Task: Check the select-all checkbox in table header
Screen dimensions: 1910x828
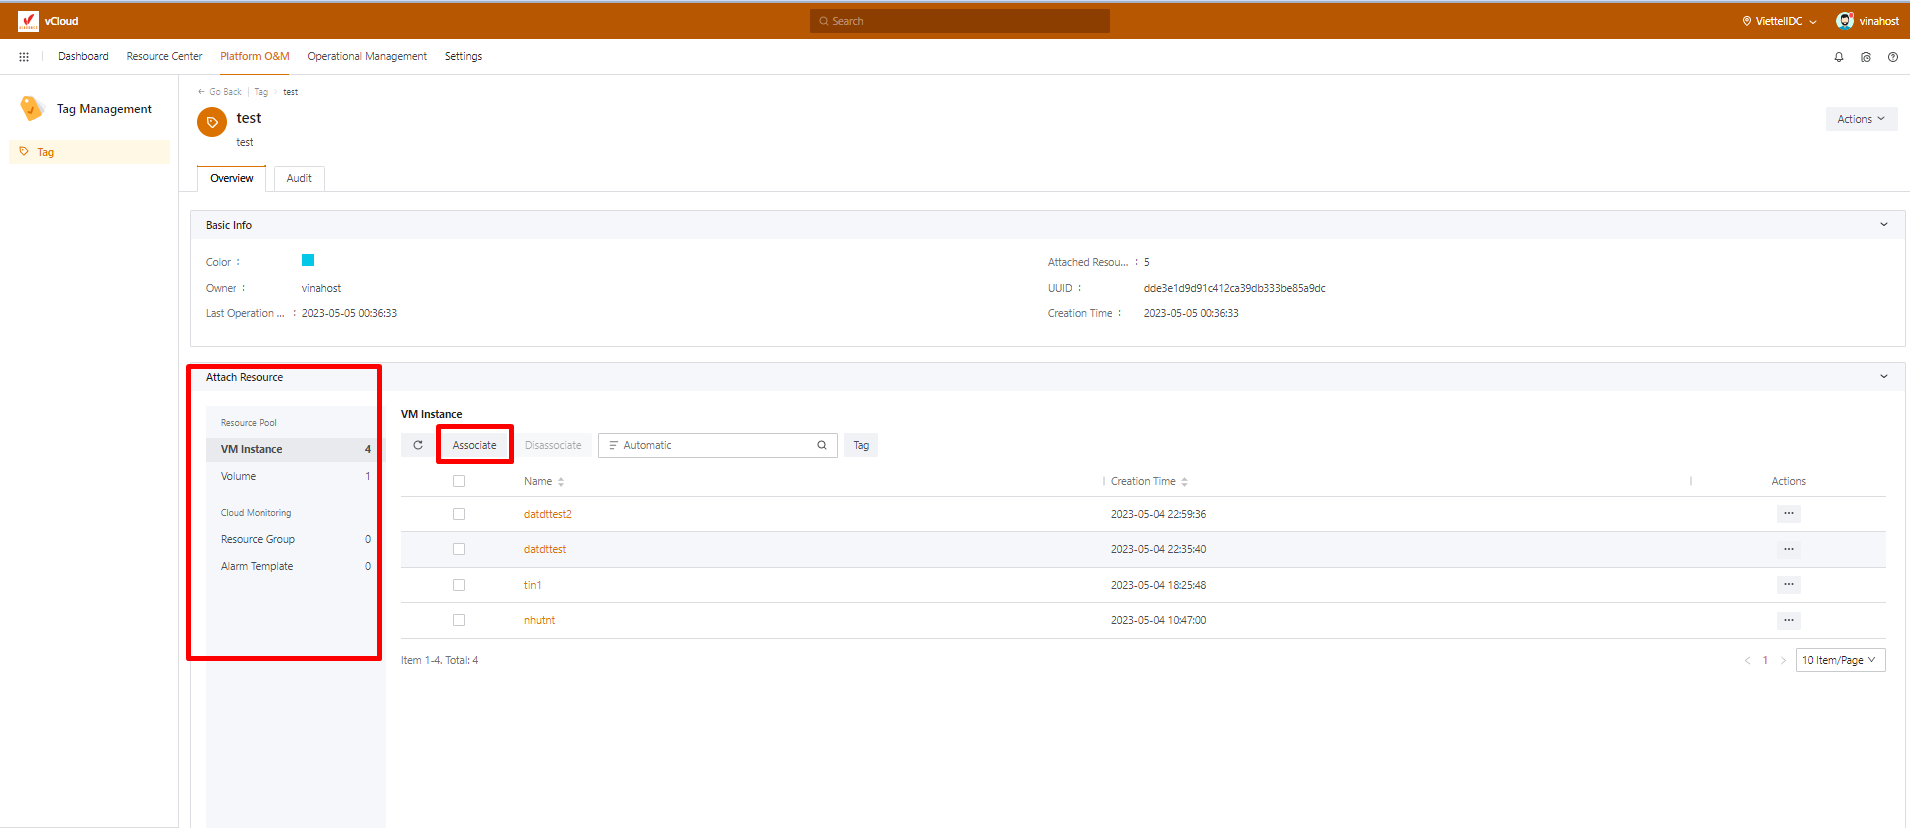Action: [x=459, y=481]
